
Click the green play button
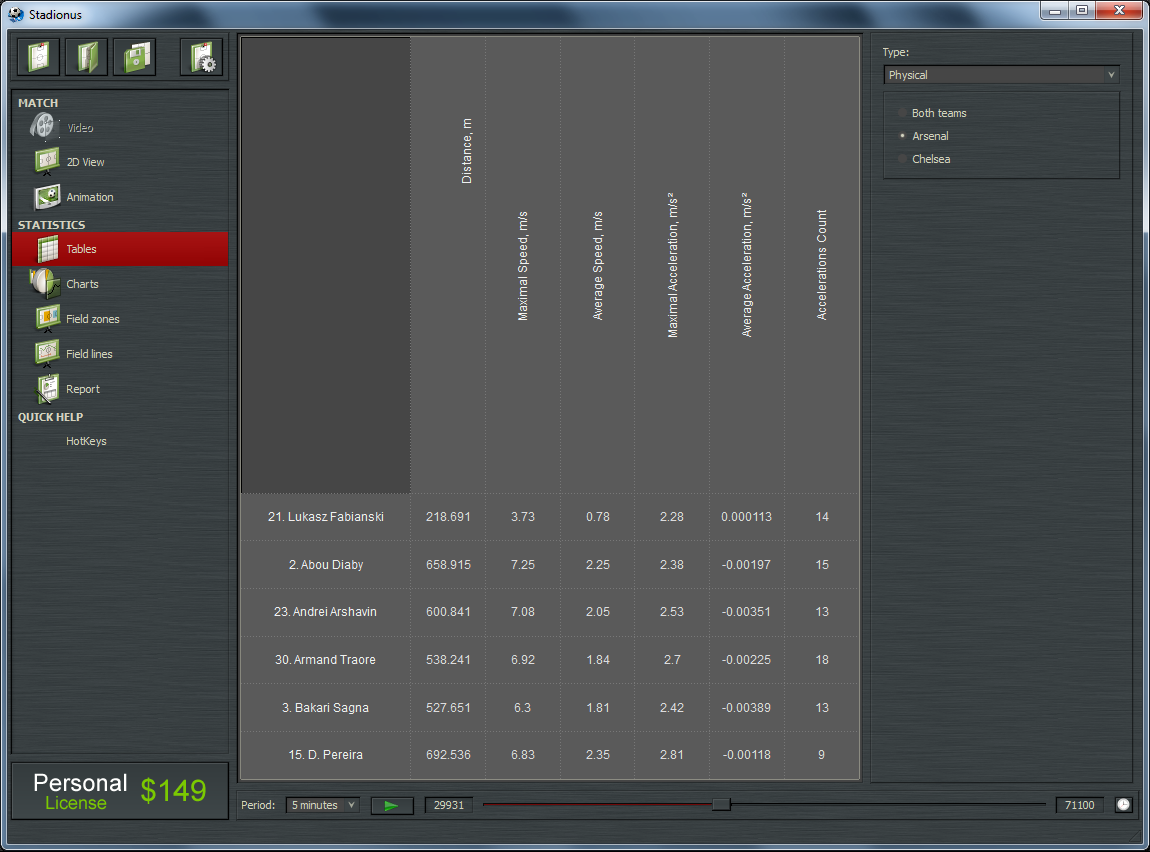point(392,806)
